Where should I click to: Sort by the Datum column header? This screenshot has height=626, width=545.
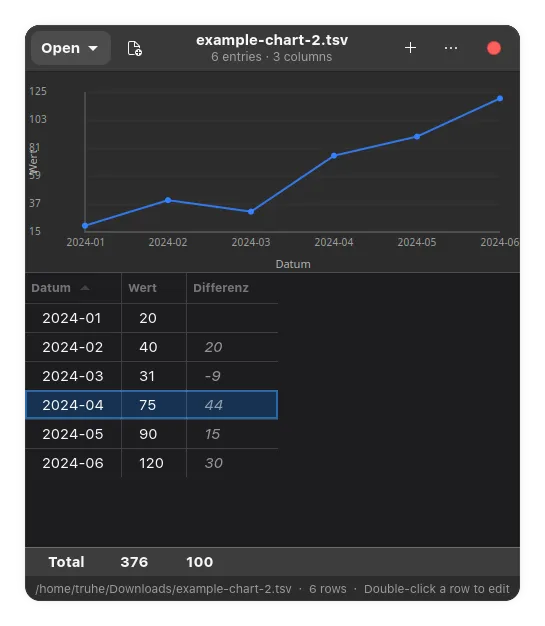(x=73, y=287)
